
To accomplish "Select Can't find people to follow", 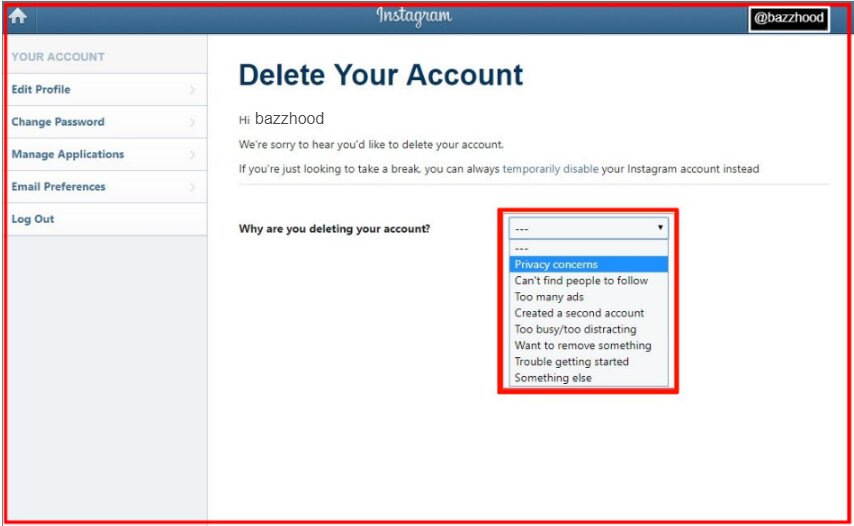I will coord(588,280).
